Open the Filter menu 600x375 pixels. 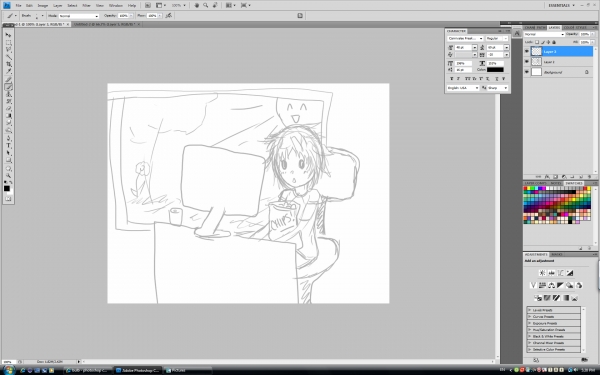(x=86, y=5)
